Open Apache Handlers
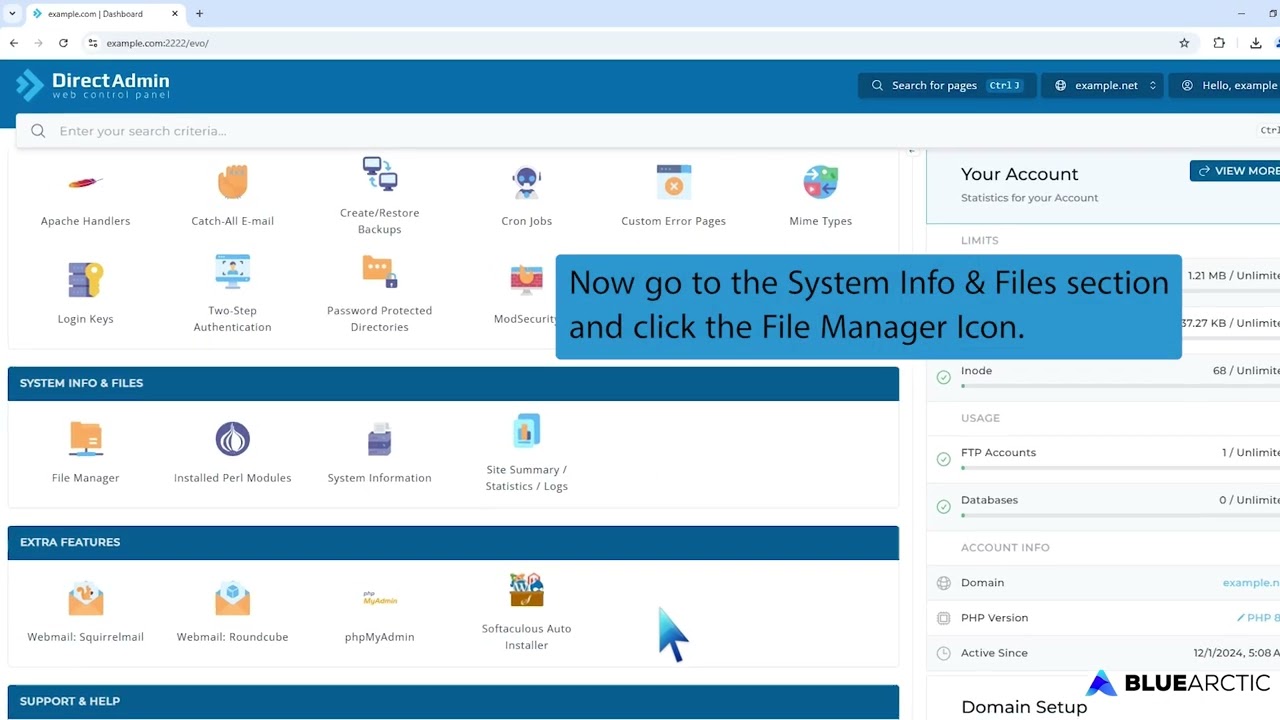The height and width of the screenshot is (720, 1280). [x=85, y=182]
